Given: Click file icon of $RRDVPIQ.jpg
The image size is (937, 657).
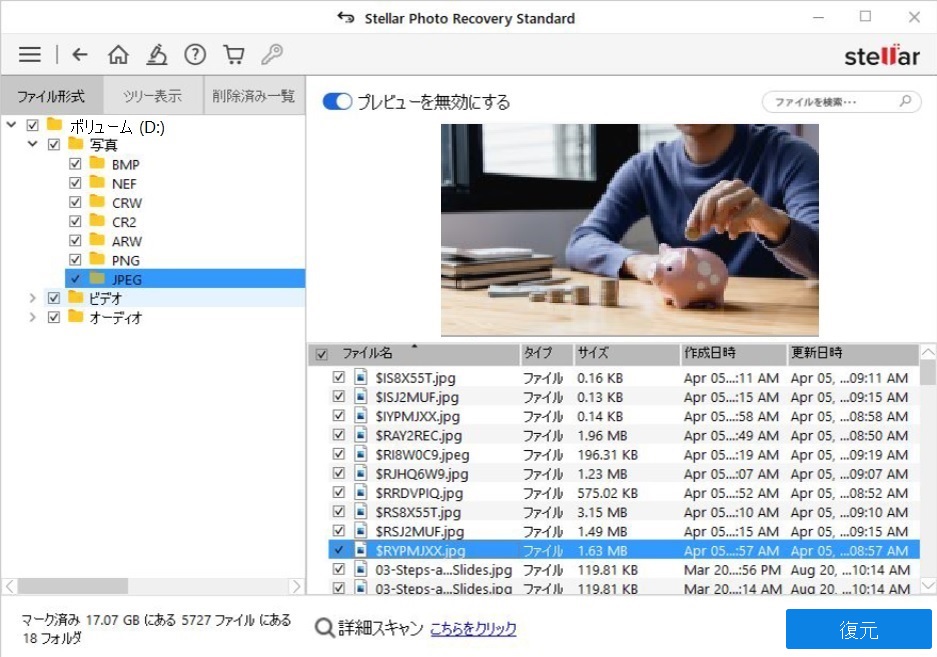Looking at the screenshot, I should (360, 492).
